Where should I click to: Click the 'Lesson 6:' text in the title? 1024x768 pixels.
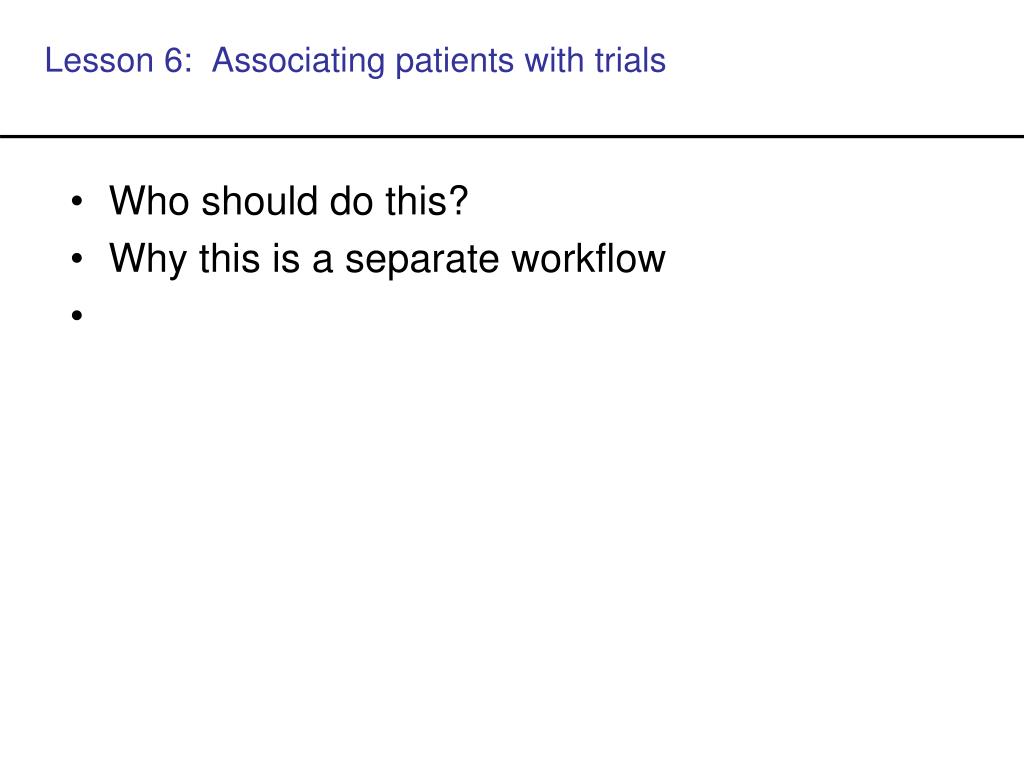[119, 60]
